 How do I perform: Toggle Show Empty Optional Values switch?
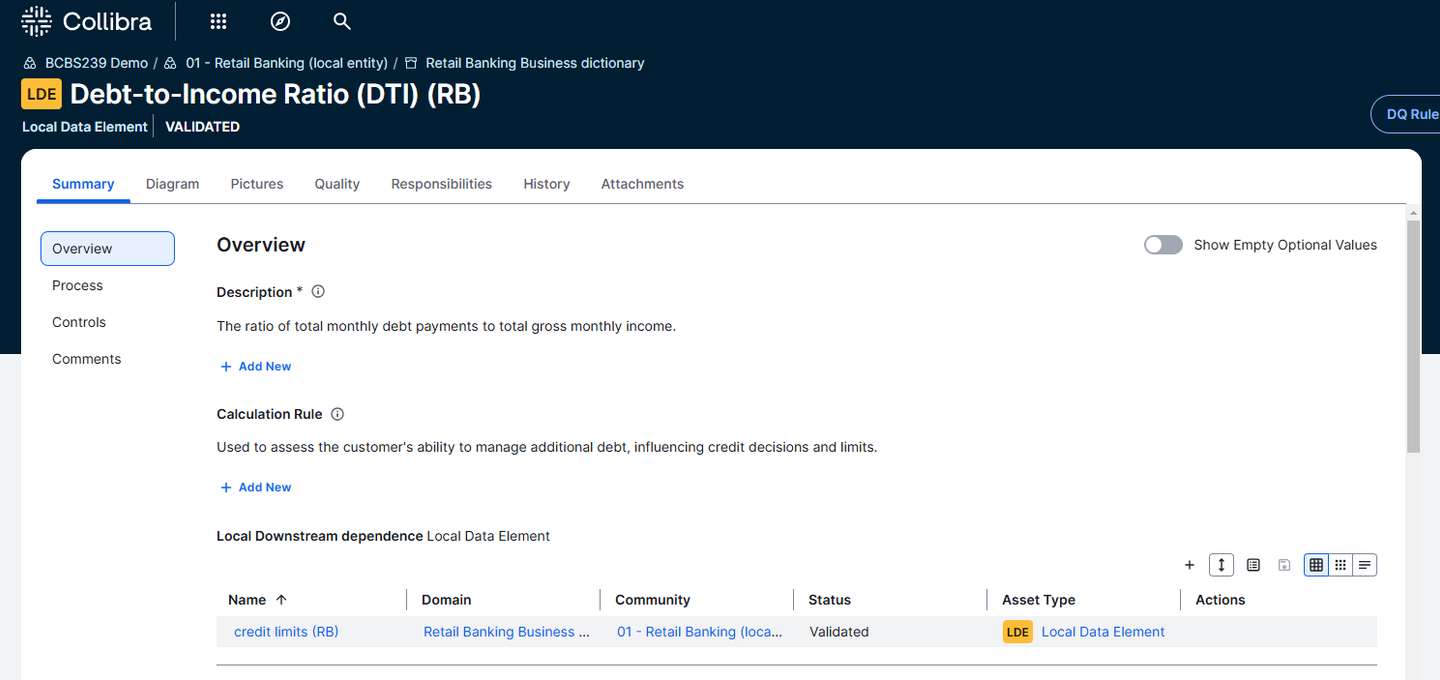1163,245
